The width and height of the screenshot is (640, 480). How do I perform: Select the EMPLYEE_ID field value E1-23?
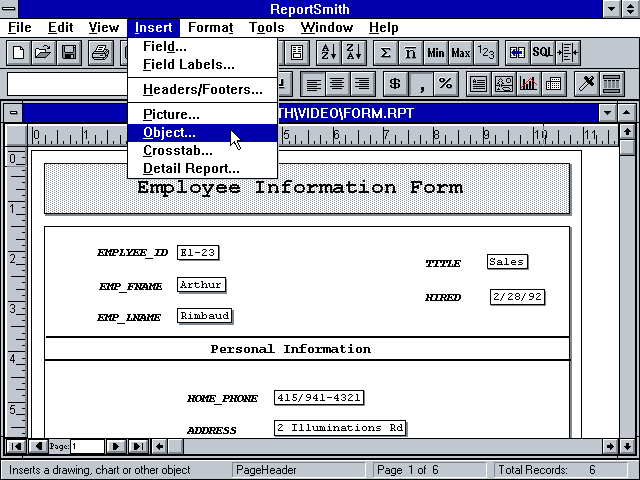coord(198,253)
